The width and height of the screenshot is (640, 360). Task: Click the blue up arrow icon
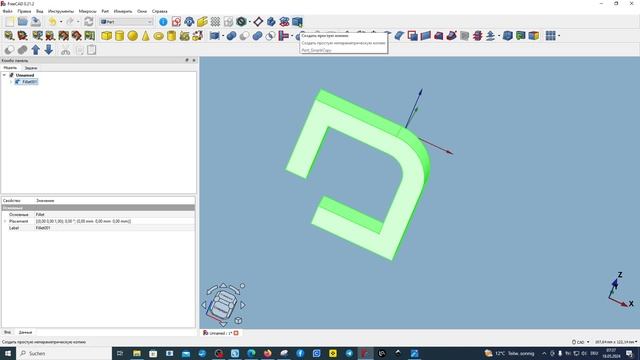(36, 50)
